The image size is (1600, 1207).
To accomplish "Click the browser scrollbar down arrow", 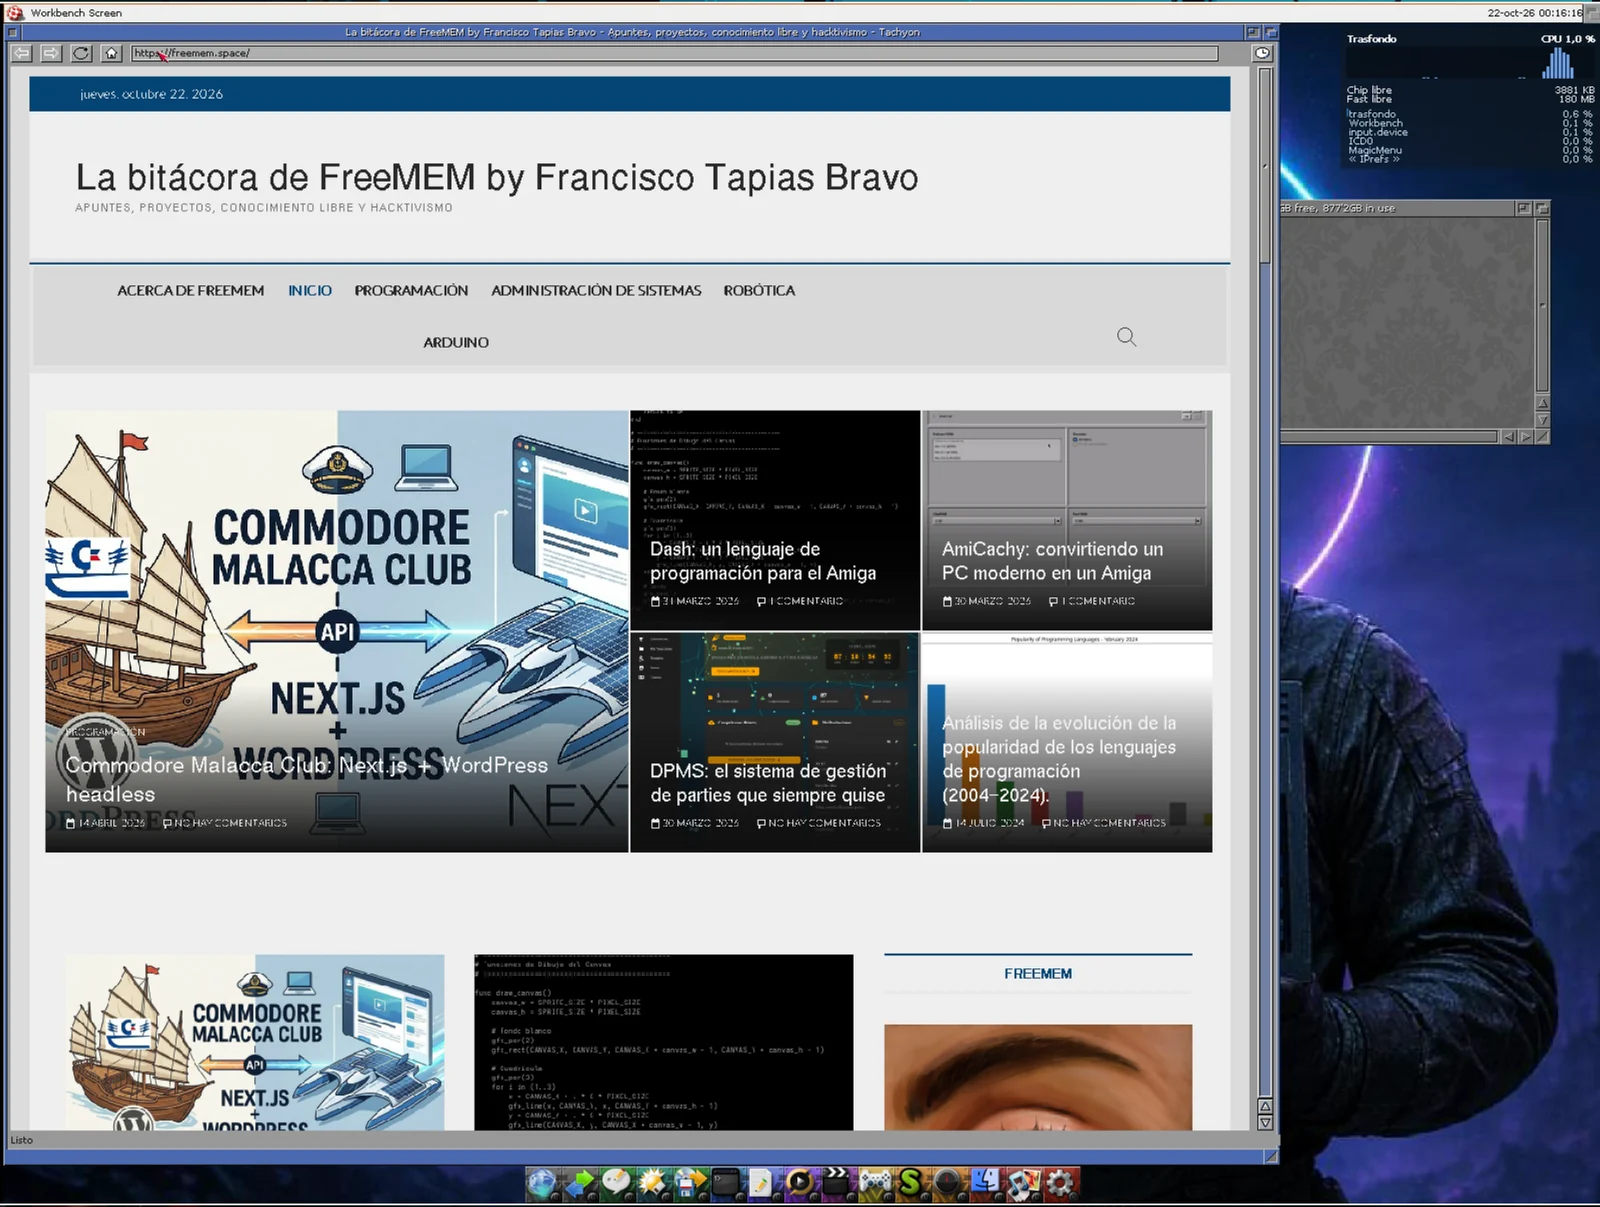I will (1265, 1123).
